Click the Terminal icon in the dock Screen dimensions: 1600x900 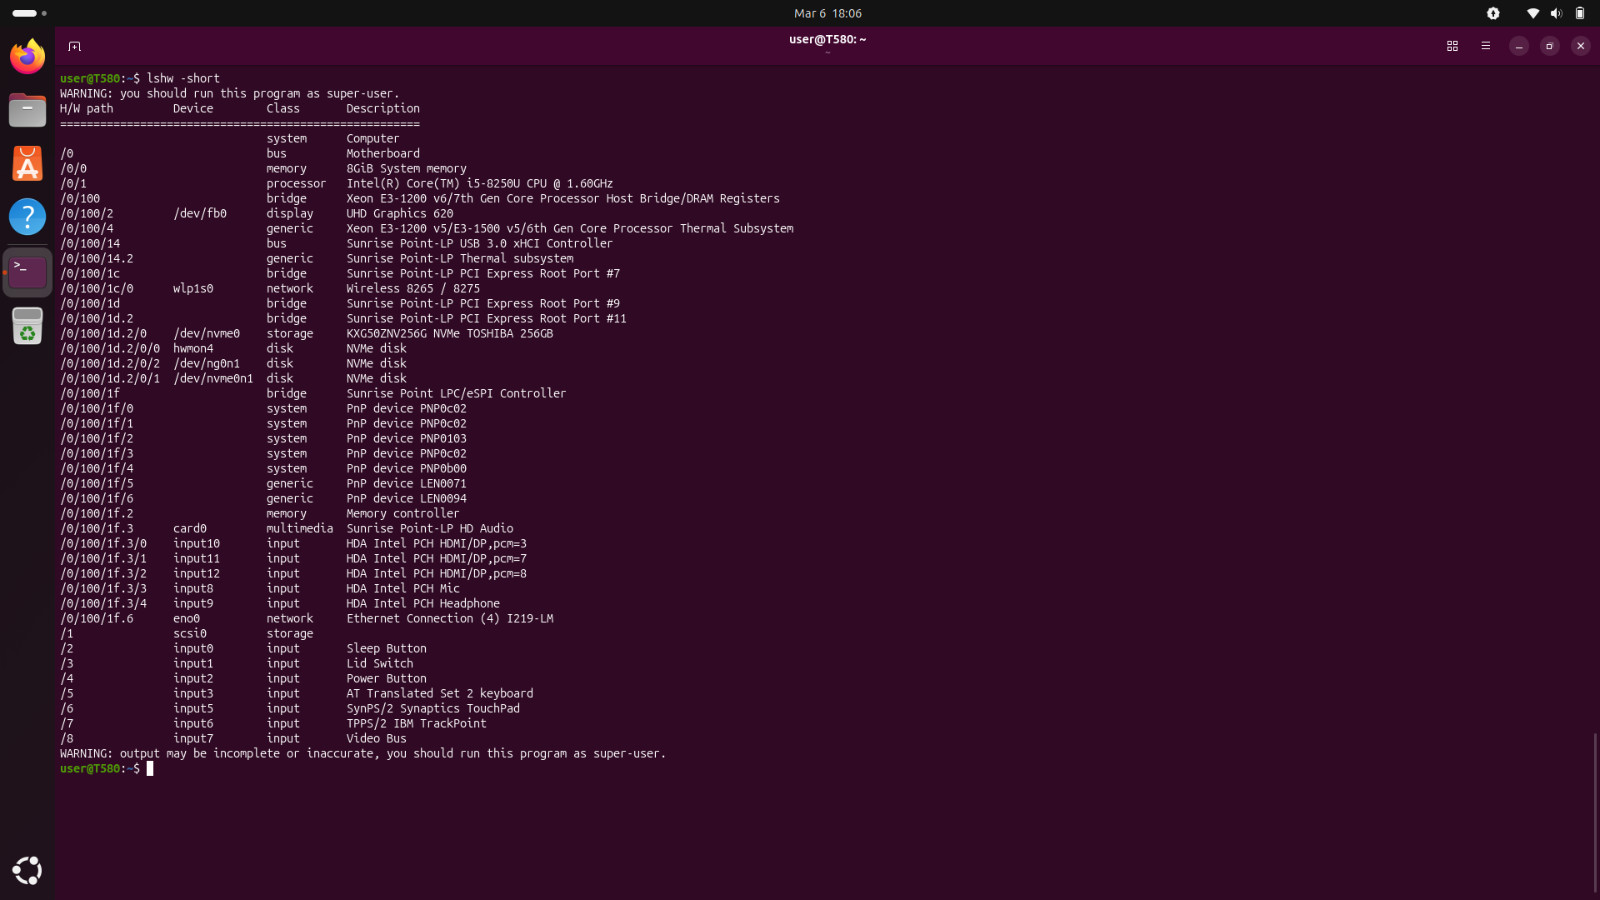28,272
